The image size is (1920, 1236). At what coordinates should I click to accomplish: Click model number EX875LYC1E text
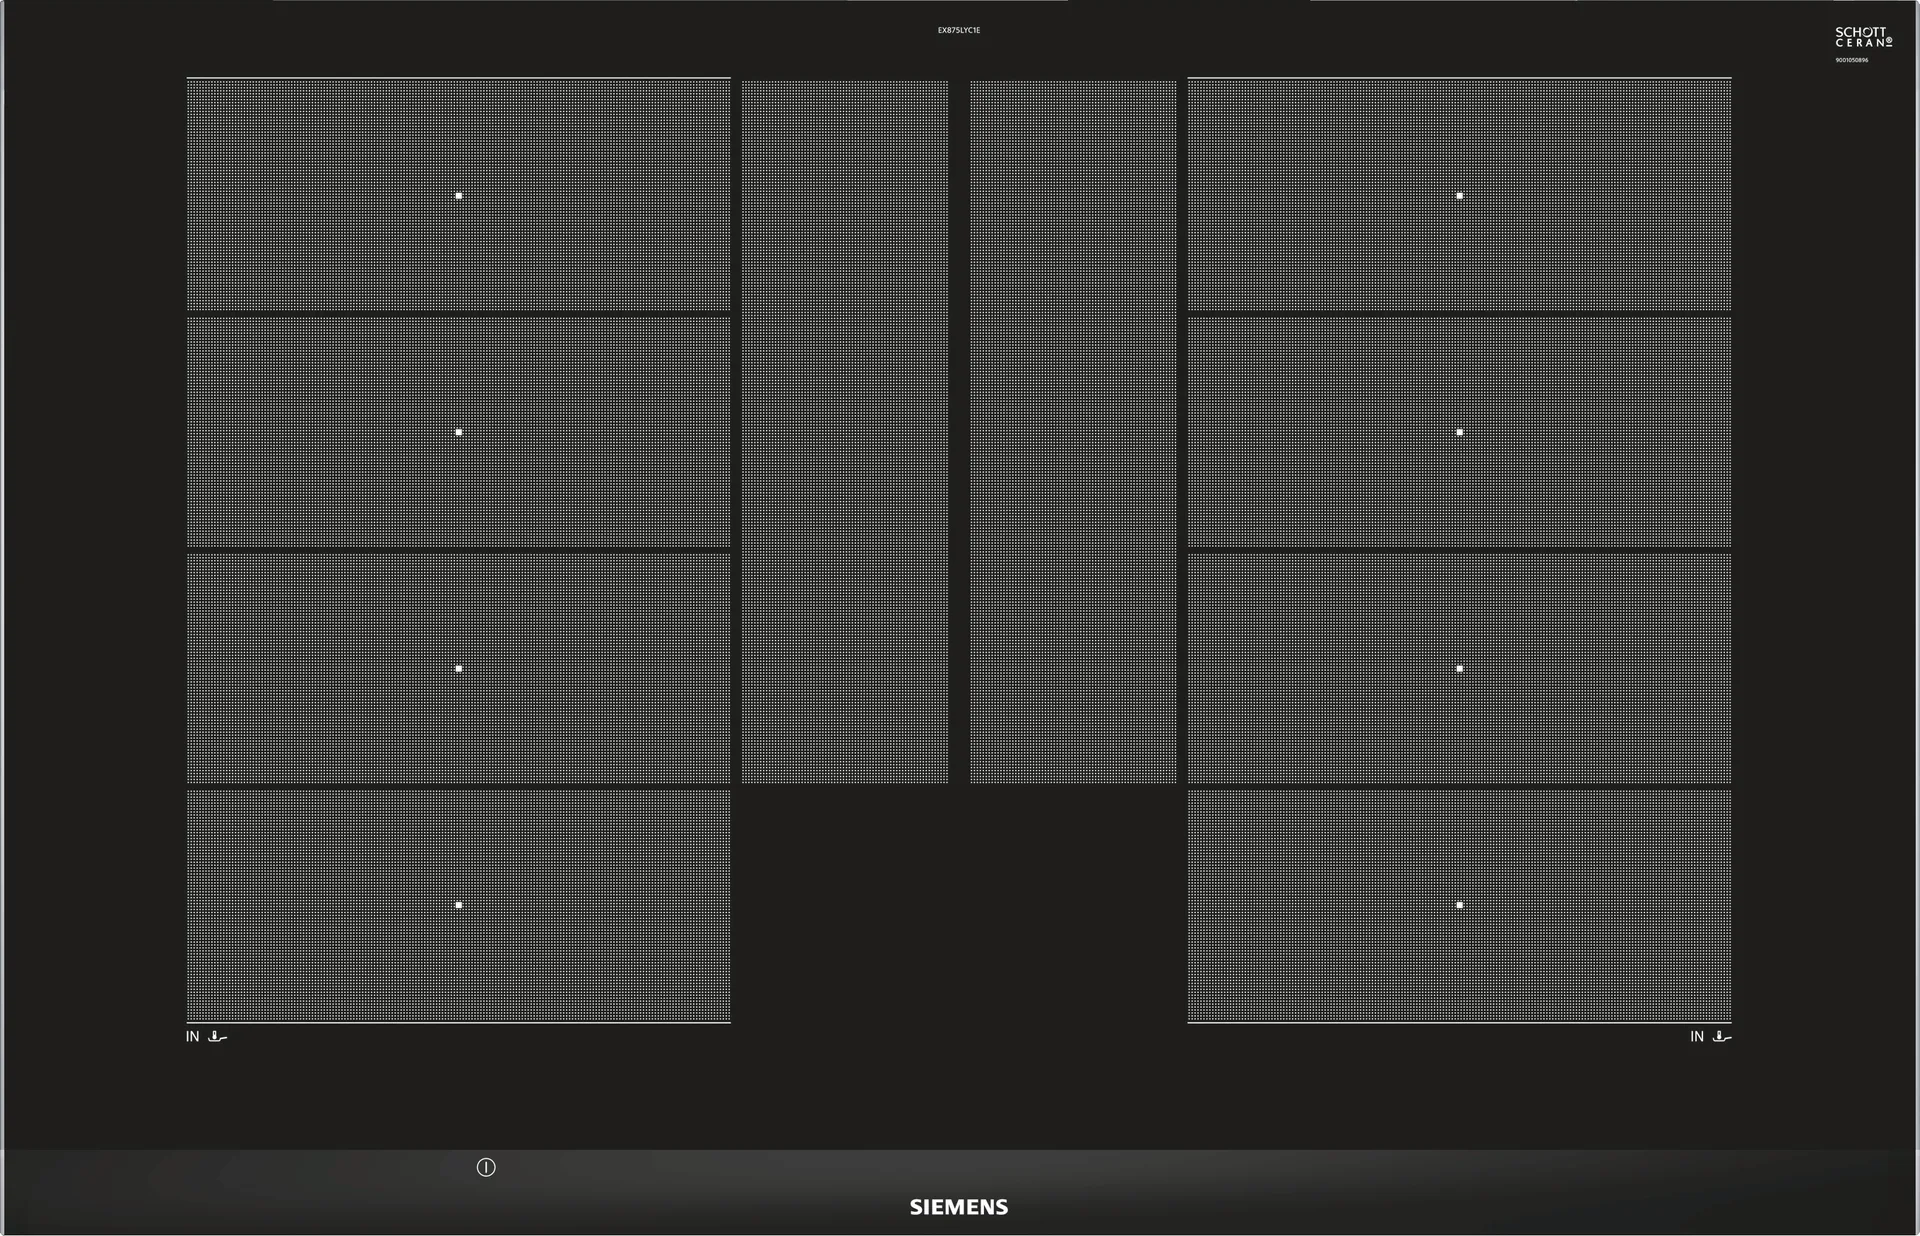(958, 30)
